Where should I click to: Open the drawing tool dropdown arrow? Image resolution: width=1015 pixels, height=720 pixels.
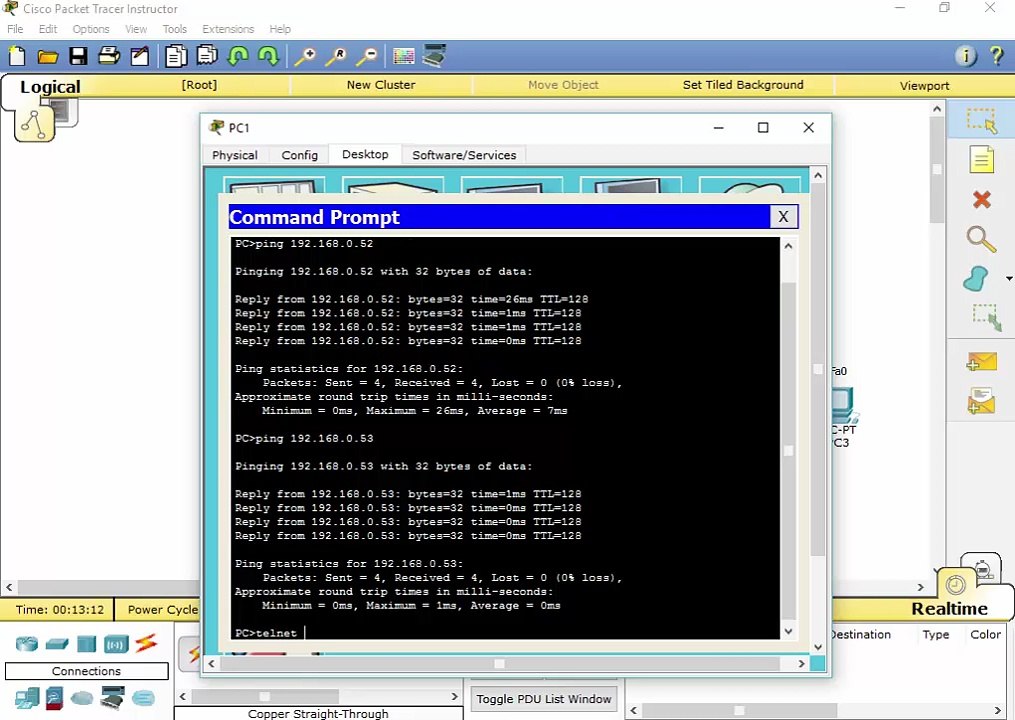[1009, 279]
